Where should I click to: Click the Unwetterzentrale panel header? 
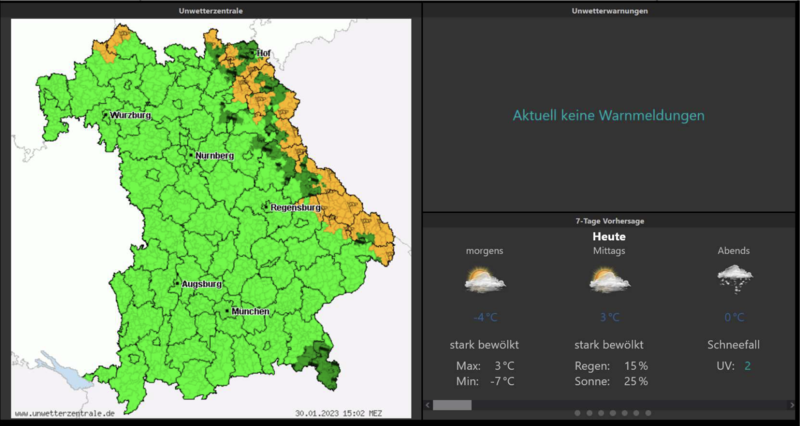tap(210, 11)
